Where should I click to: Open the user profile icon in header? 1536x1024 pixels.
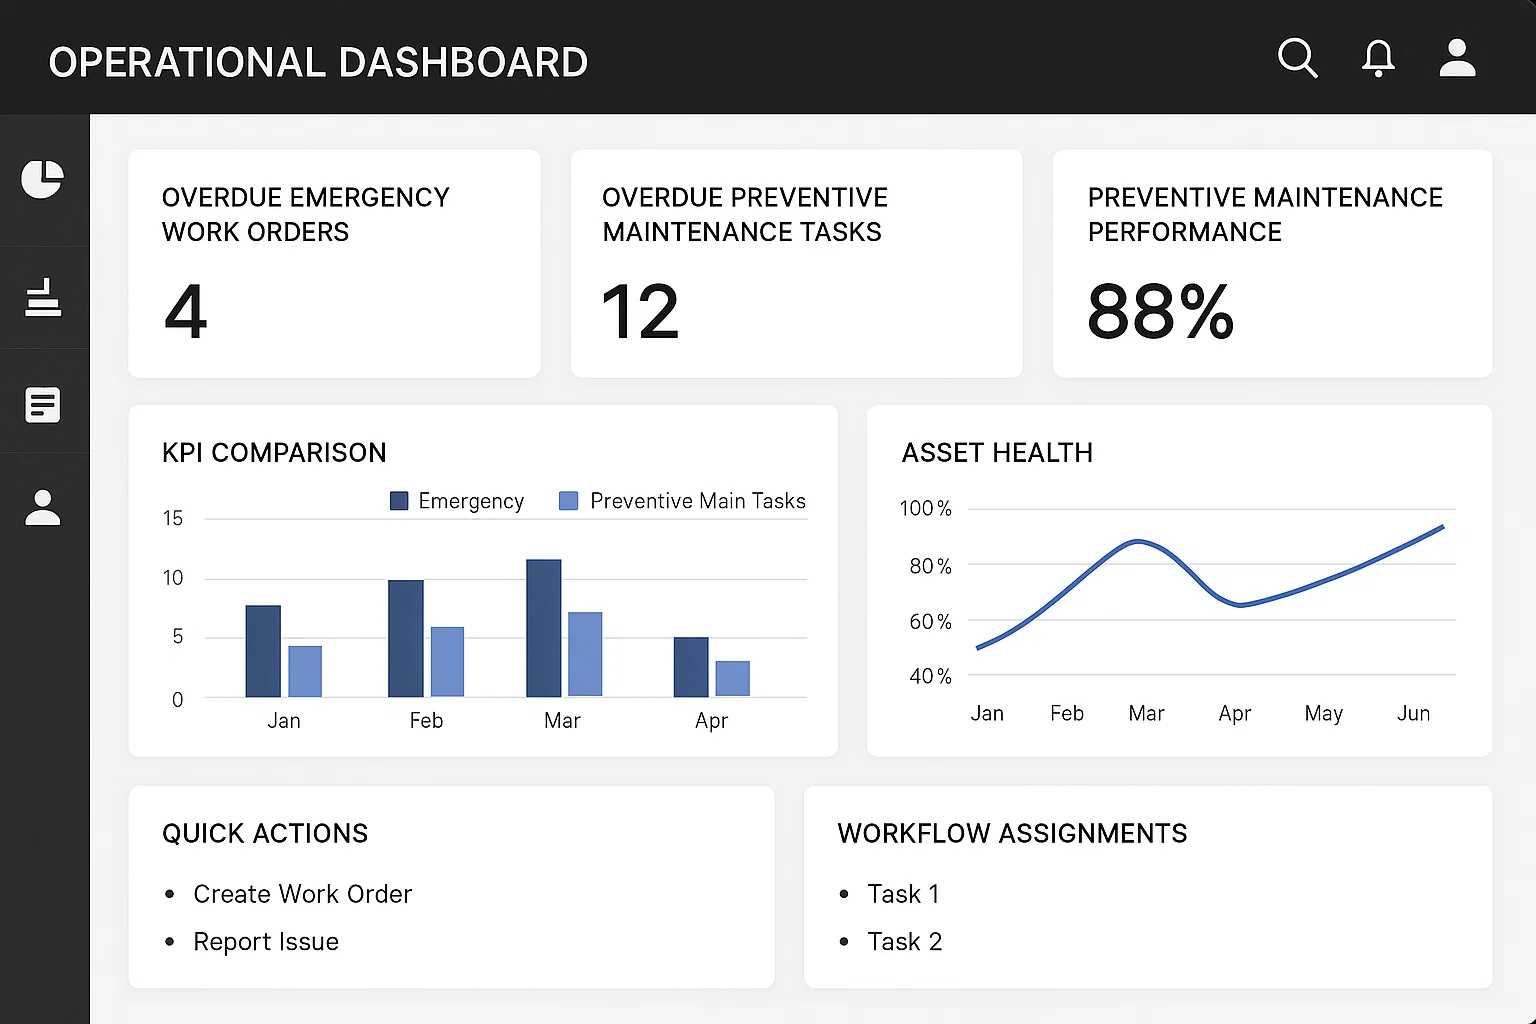(x=1457, y=58)
